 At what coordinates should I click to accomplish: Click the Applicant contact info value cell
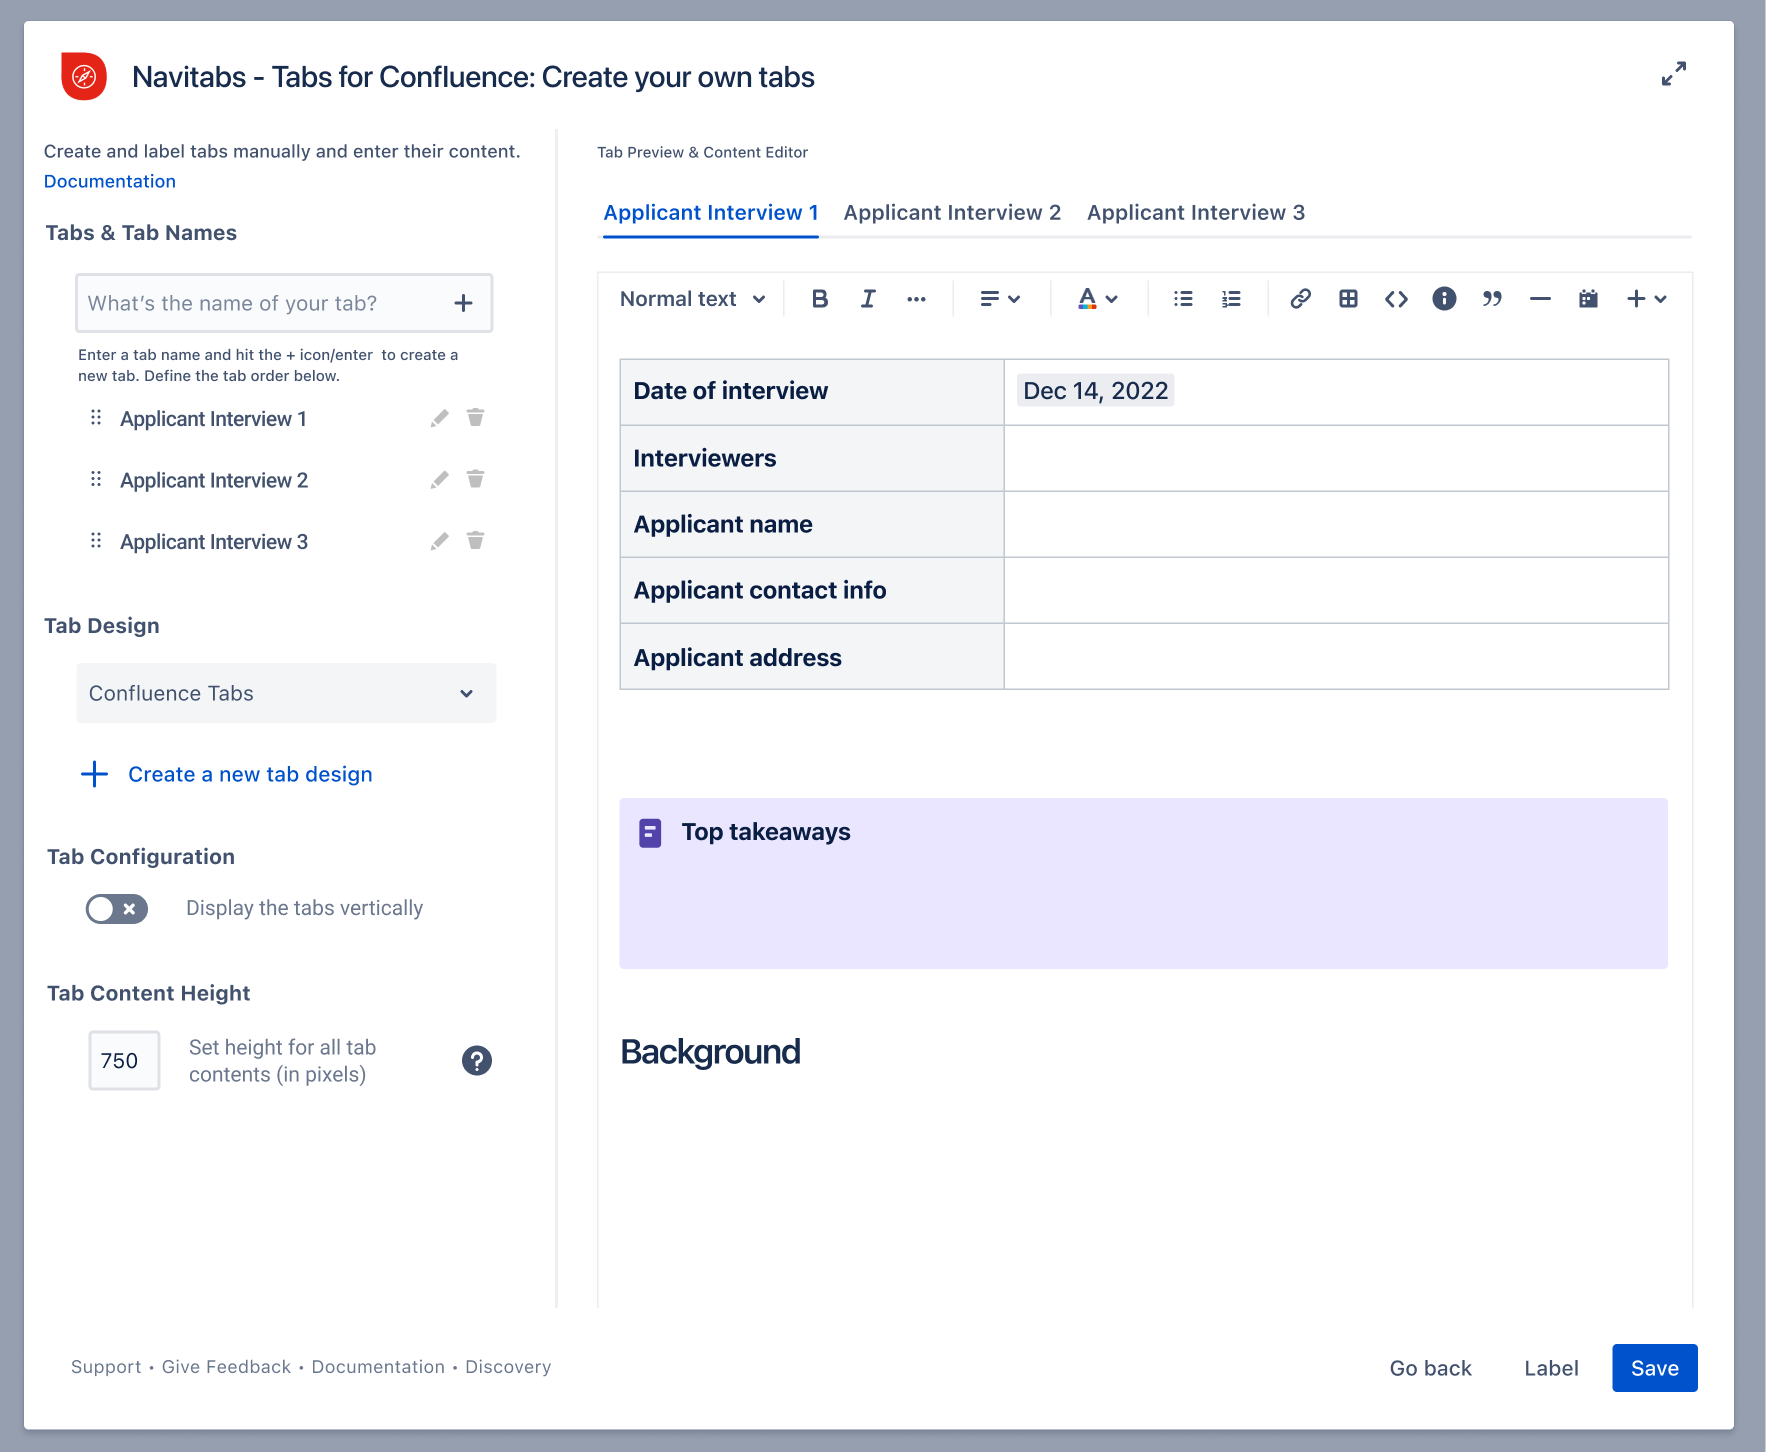(x=1336, y=590)
